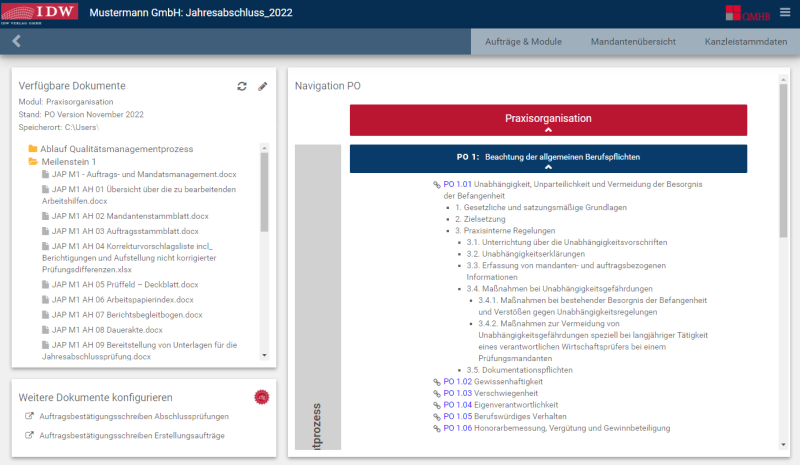The height and width of the screenshot is (465, 800).
Task: Select 3.4. Maßnahmen bei Unabhängigkeitsgefährdungen
Action: pyautogui.click(x=559, y=289)
